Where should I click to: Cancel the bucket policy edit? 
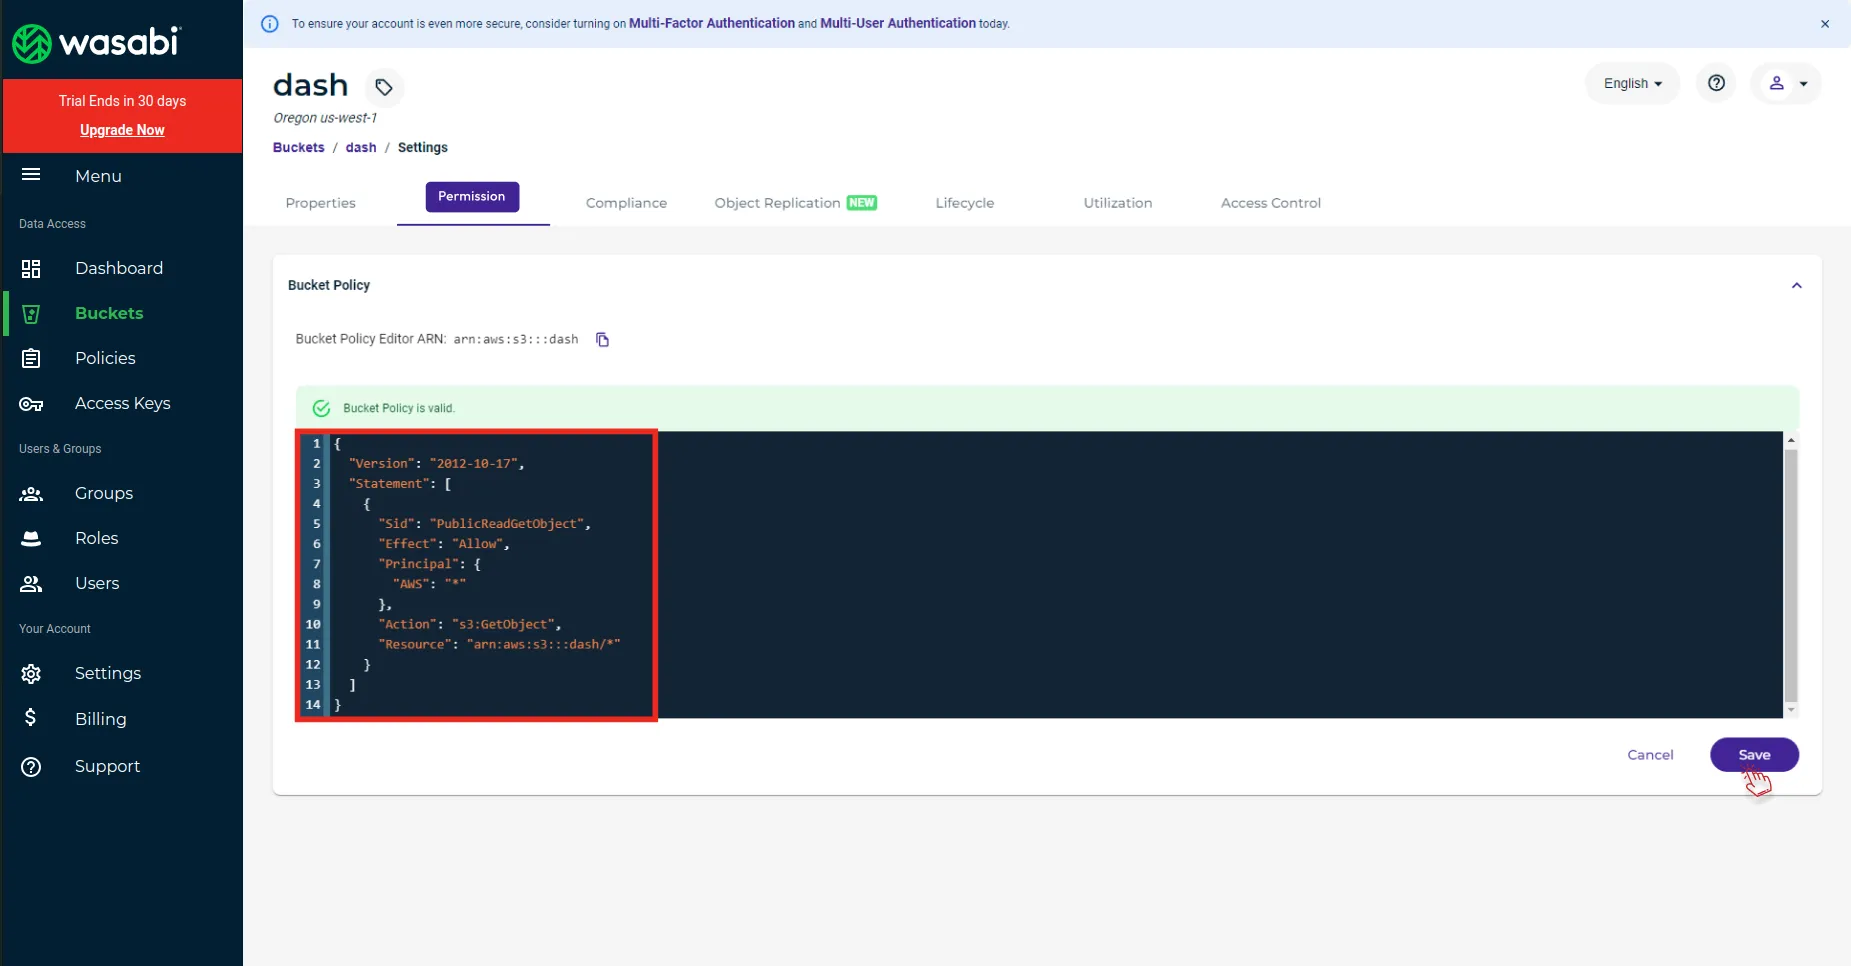pos(1650,755)
